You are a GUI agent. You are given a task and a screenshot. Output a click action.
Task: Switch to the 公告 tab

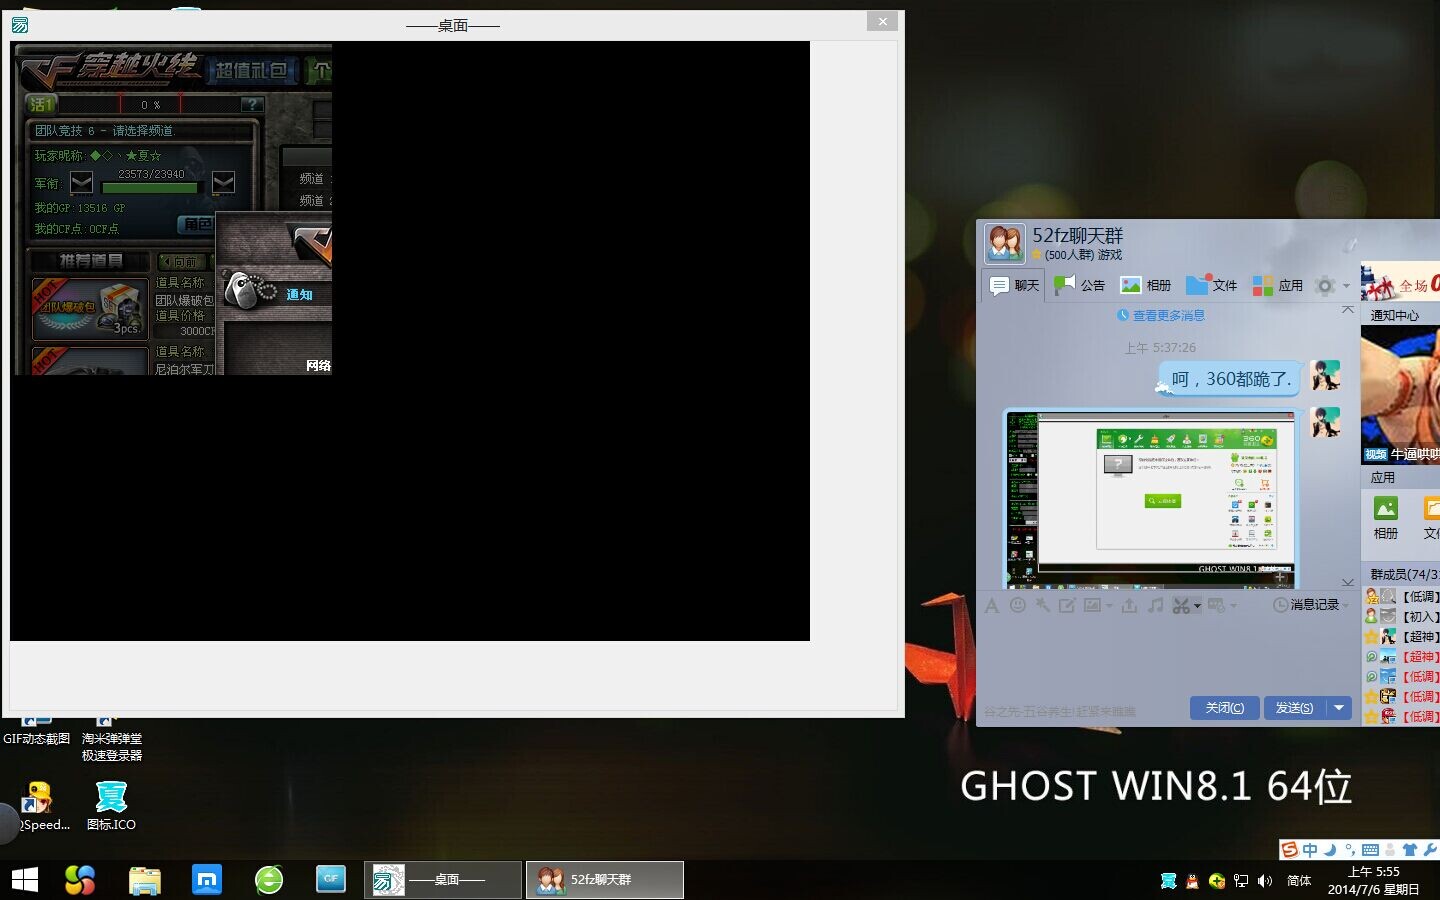1080,285
